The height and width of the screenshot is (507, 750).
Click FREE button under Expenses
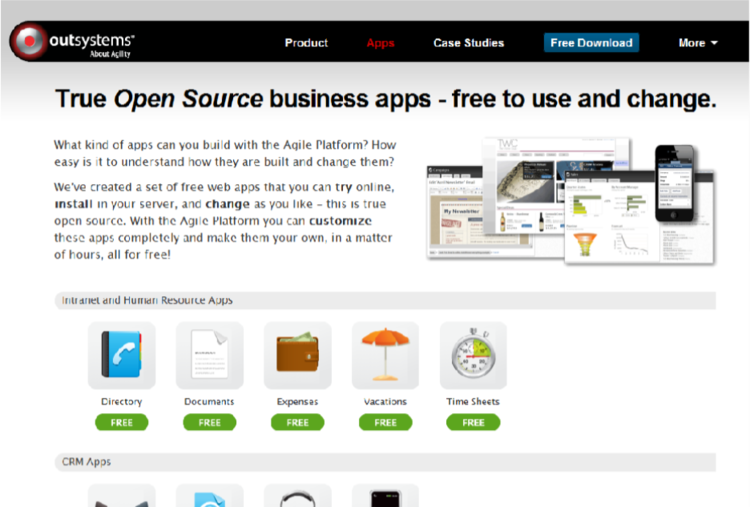click(298, 422)
